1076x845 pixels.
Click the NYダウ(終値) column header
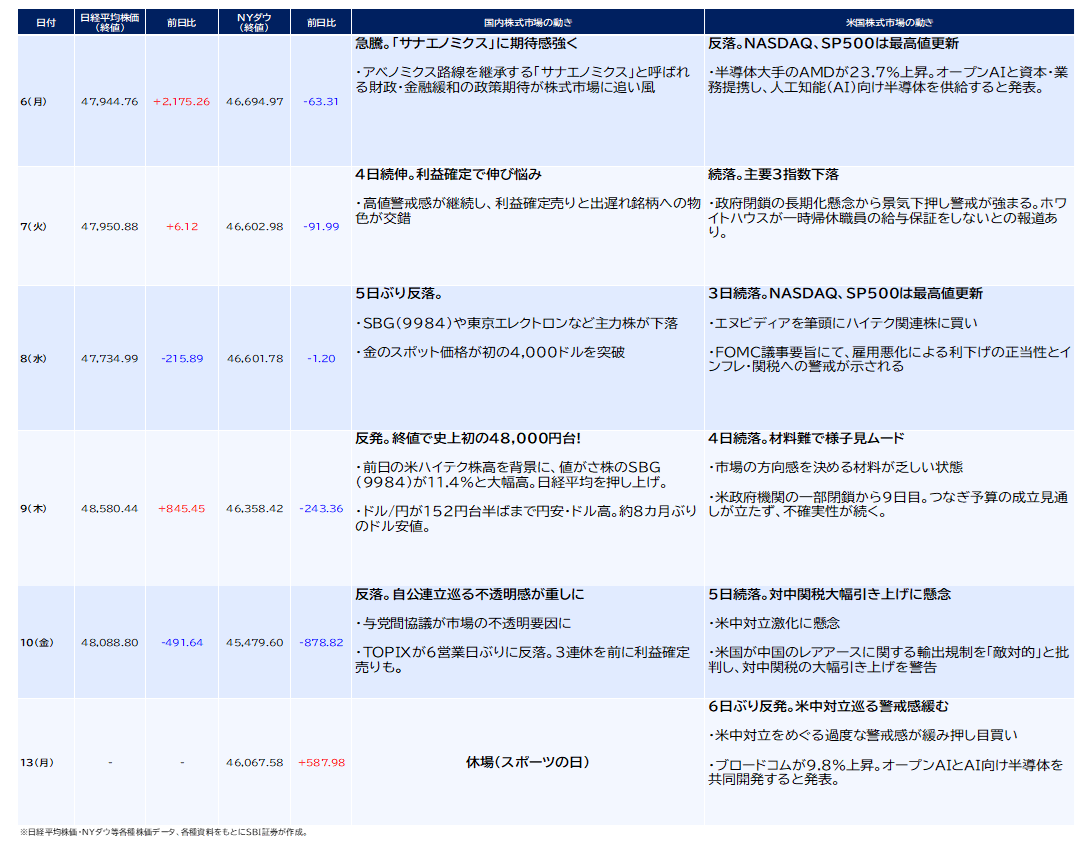coord(254,22)
